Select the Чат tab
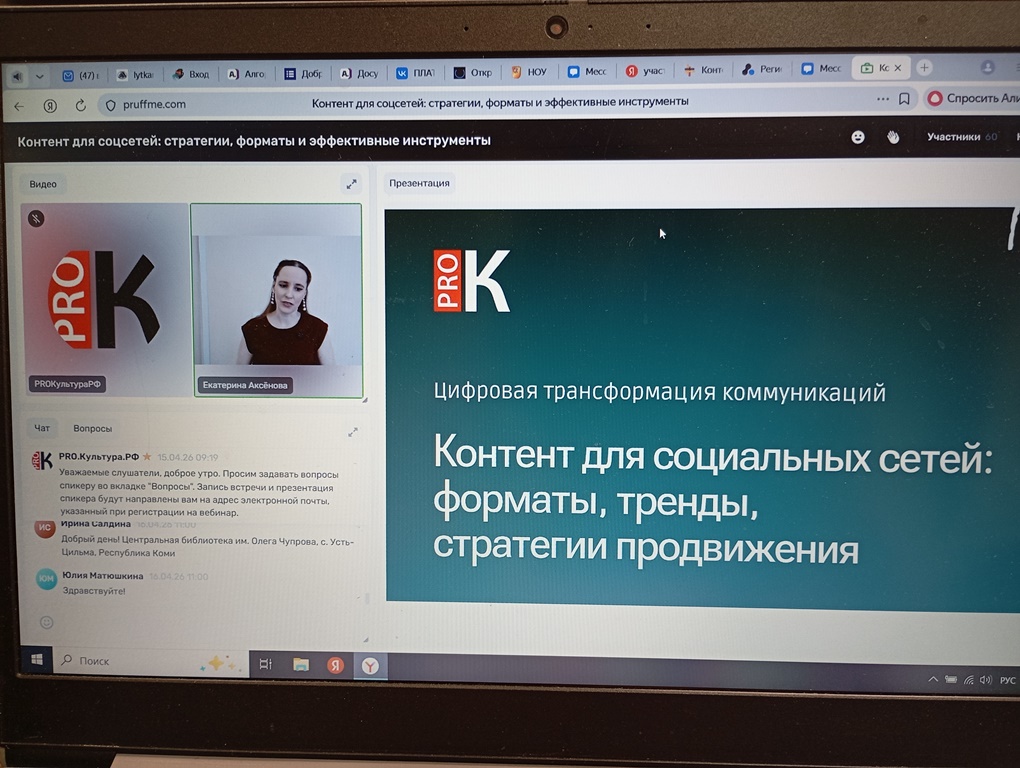Image resolution: width=1020 pixels, height=768 pixels. click(x=42, y=428)
